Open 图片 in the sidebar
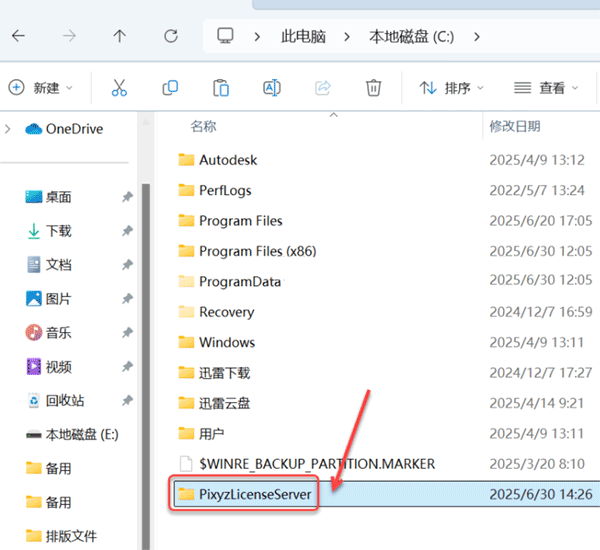 pyautogui.click(x=49, y=299)
